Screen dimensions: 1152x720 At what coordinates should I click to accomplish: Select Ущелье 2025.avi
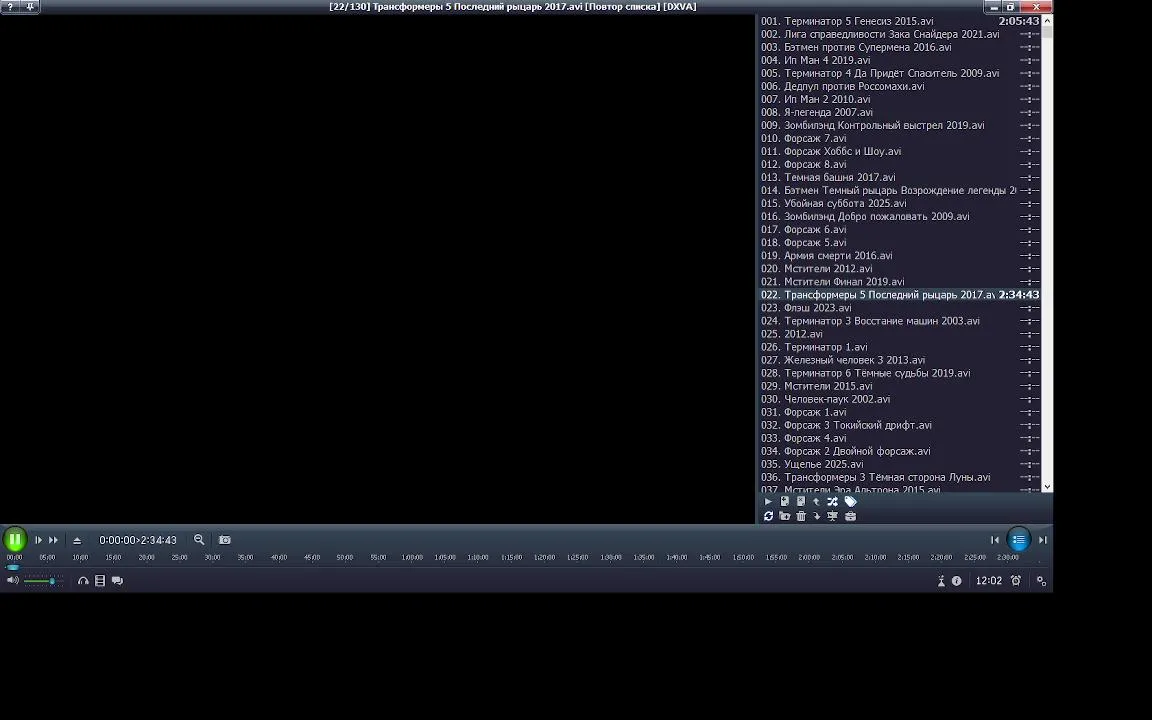point(900,464)
